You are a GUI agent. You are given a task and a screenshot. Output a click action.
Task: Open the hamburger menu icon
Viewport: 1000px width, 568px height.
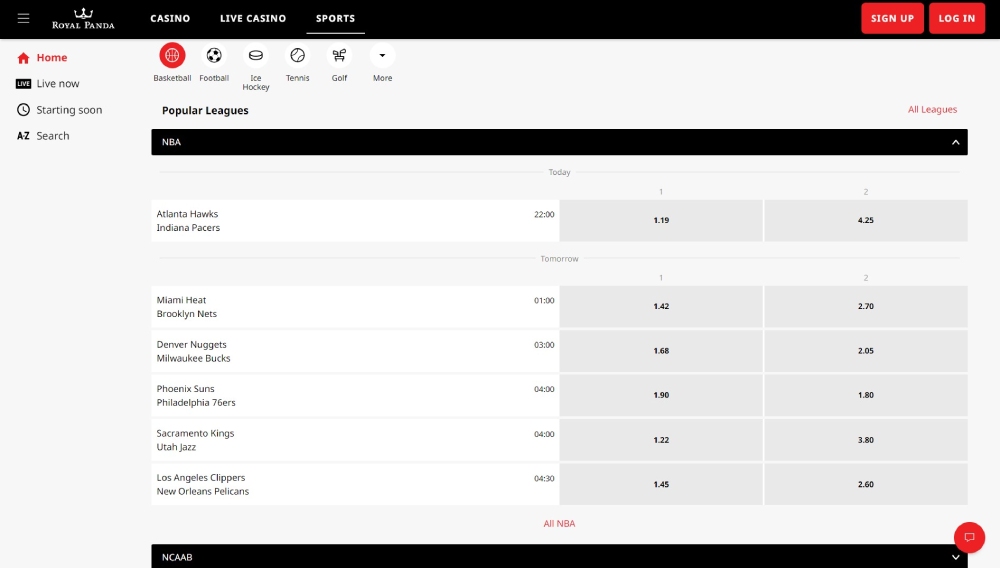coord(24,18)
